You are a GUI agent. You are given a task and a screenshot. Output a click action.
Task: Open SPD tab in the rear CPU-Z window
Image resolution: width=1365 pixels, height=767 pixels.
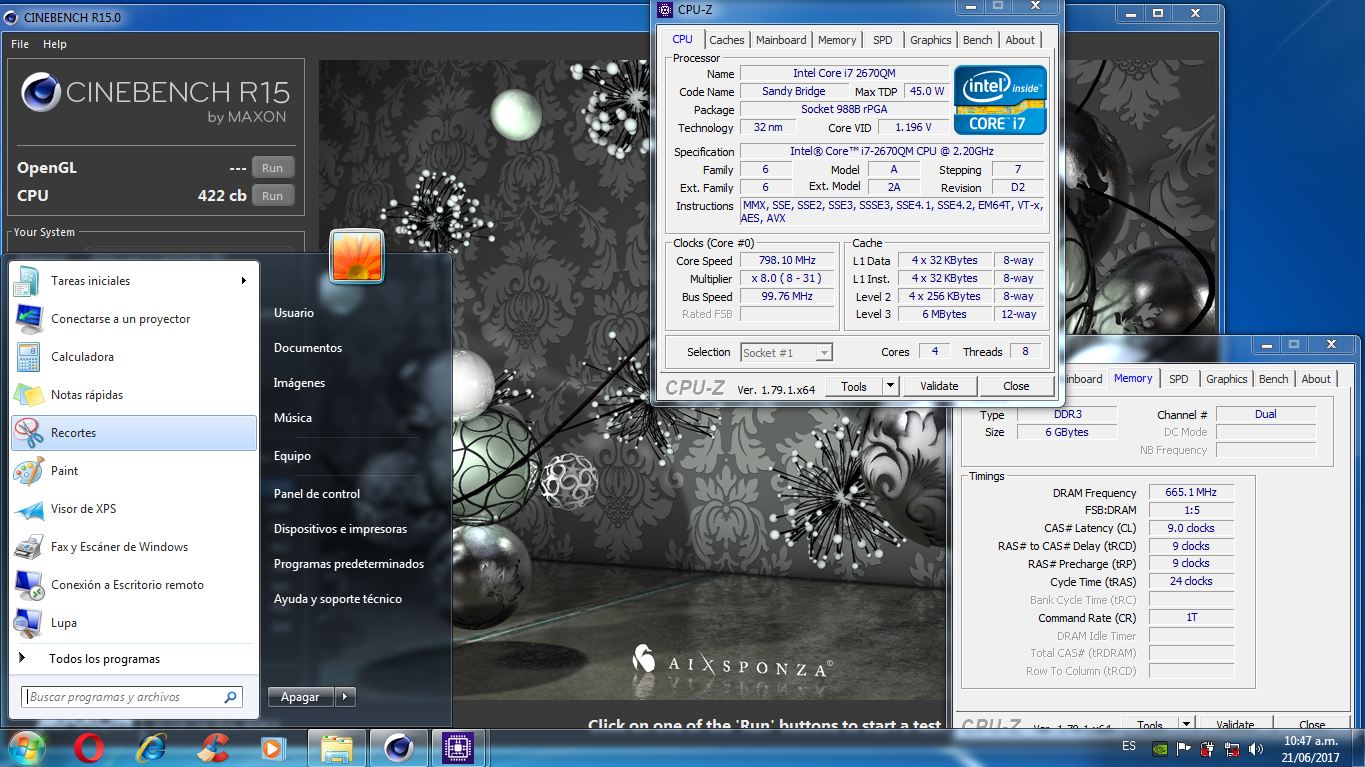click(x=1179, y=379)
